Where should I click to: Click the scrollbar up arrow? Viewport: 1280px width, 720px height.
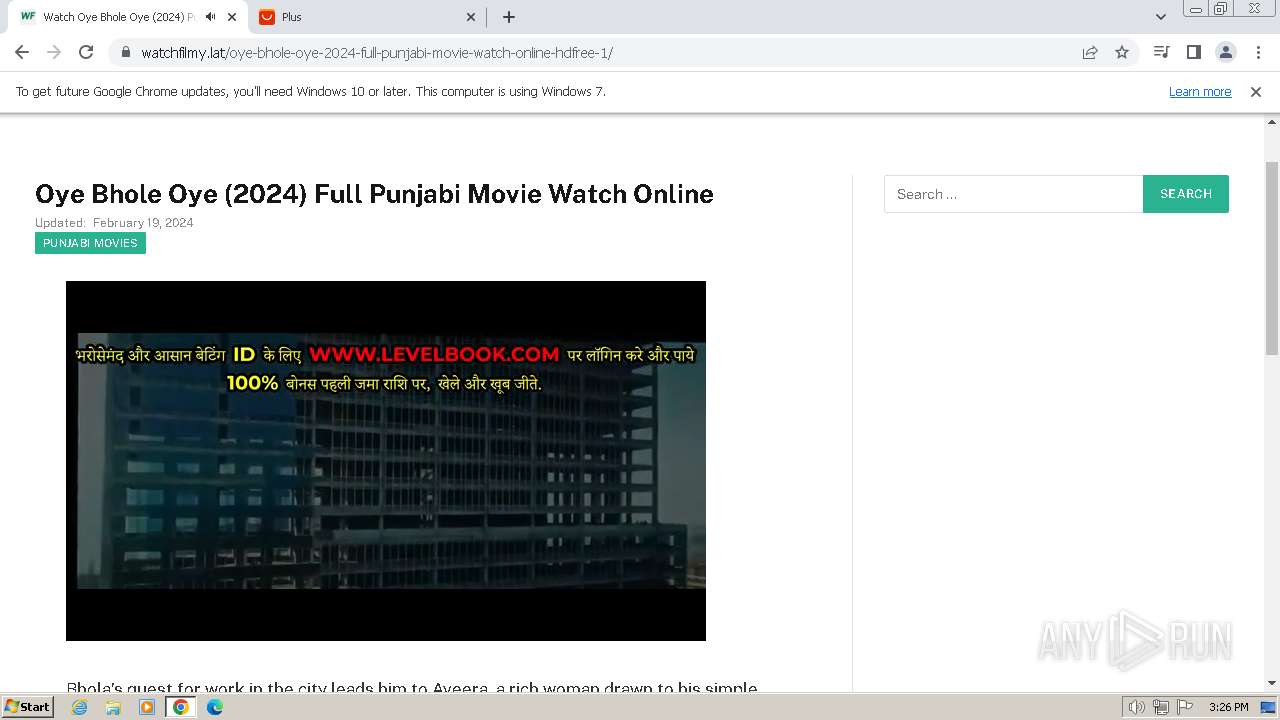(1272, 123)
